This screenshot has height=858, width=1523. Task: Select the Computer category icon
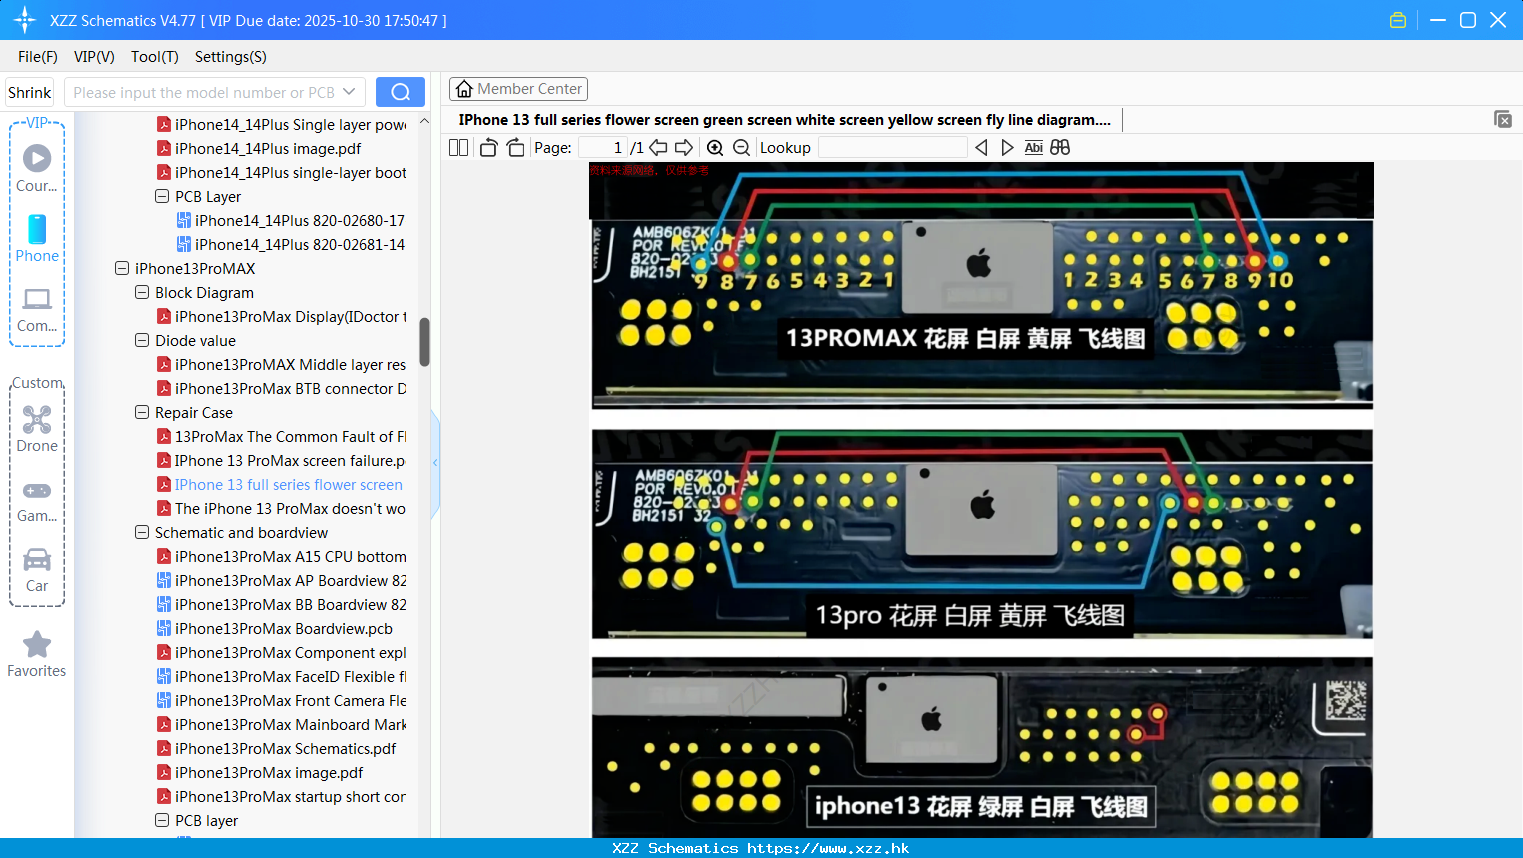pos(37,309)
